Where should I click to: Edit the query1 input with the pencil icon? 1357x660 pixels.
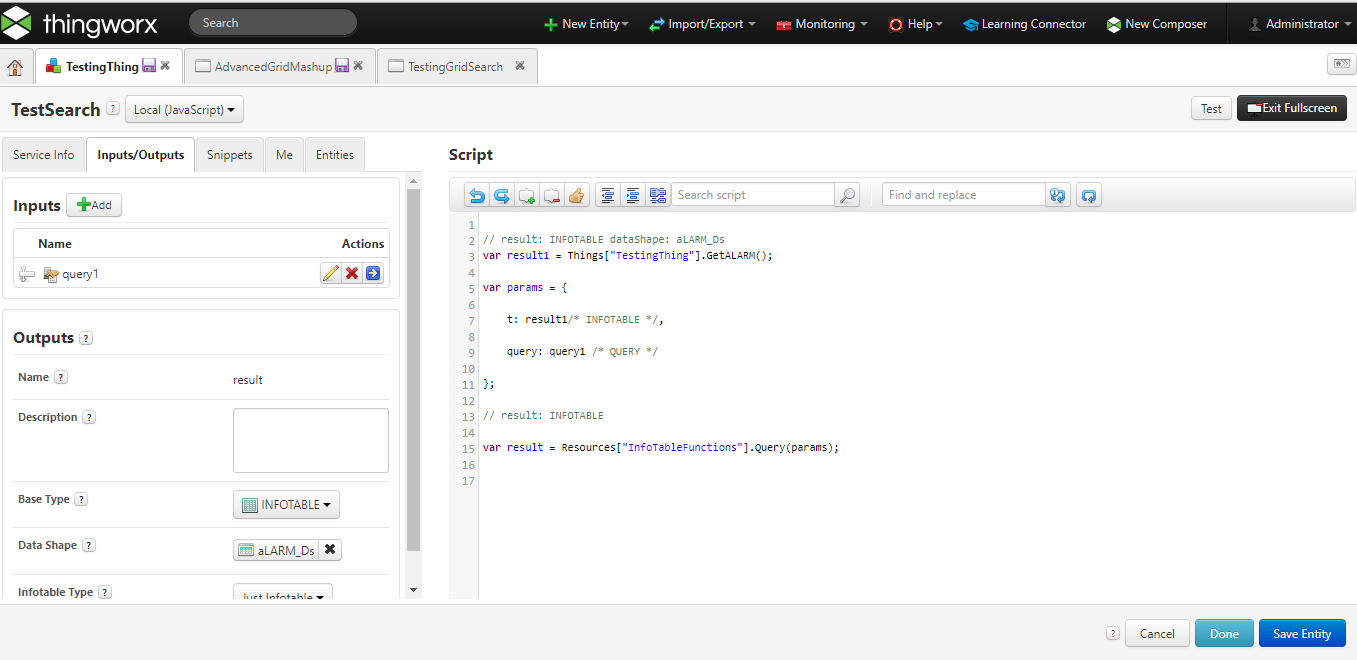[x=331, y=272]
